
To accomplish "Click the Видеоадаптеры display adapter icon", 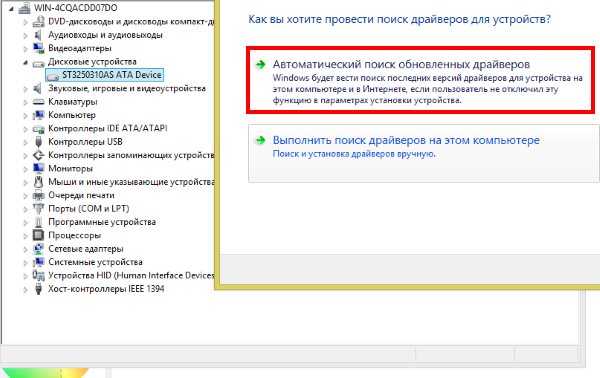I will (x=38, y=48).
